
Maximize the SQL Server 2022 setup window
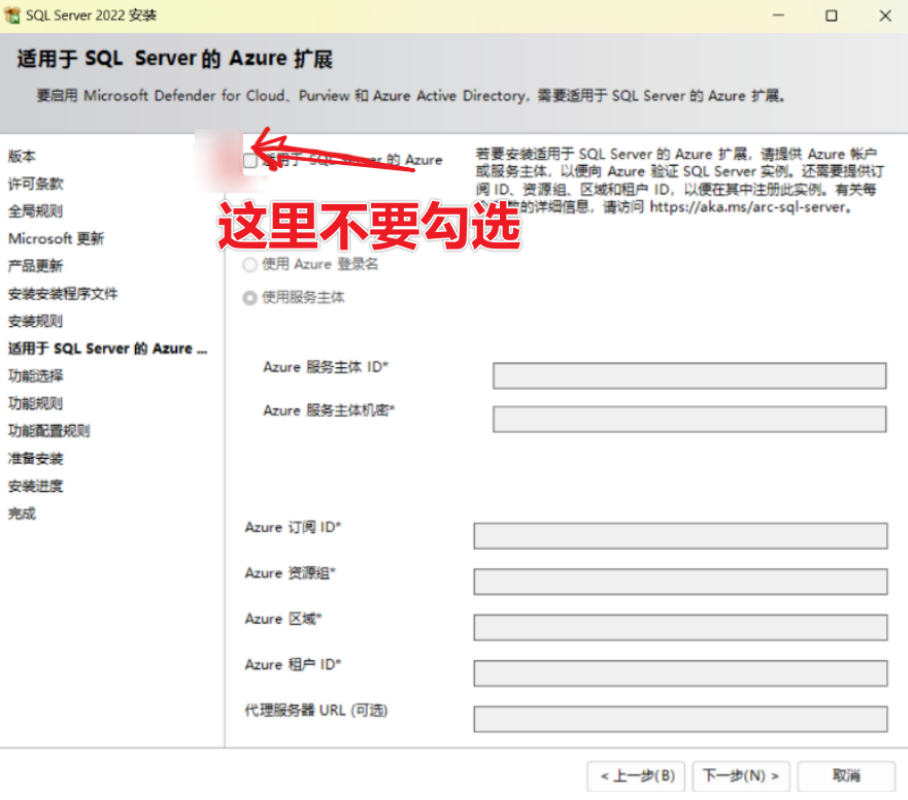(x=831, y=16)
